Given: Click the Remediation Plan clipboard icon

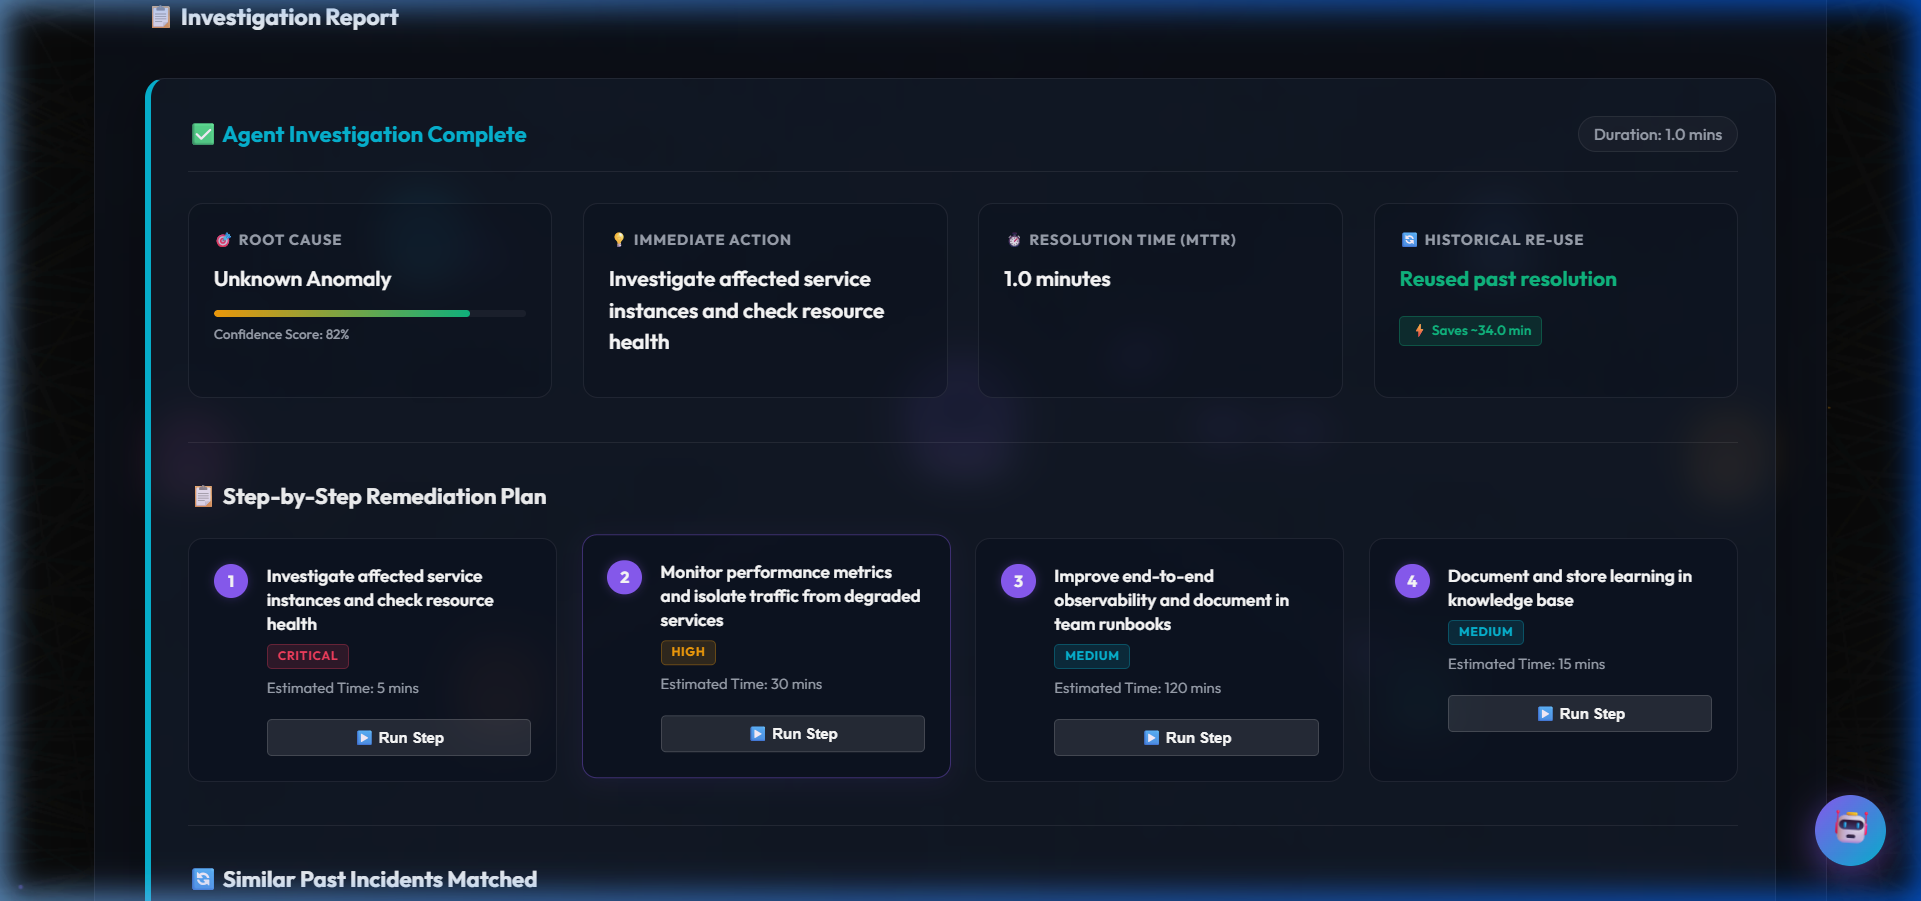Looking at the screenshot, I should [x=203, y=496].
